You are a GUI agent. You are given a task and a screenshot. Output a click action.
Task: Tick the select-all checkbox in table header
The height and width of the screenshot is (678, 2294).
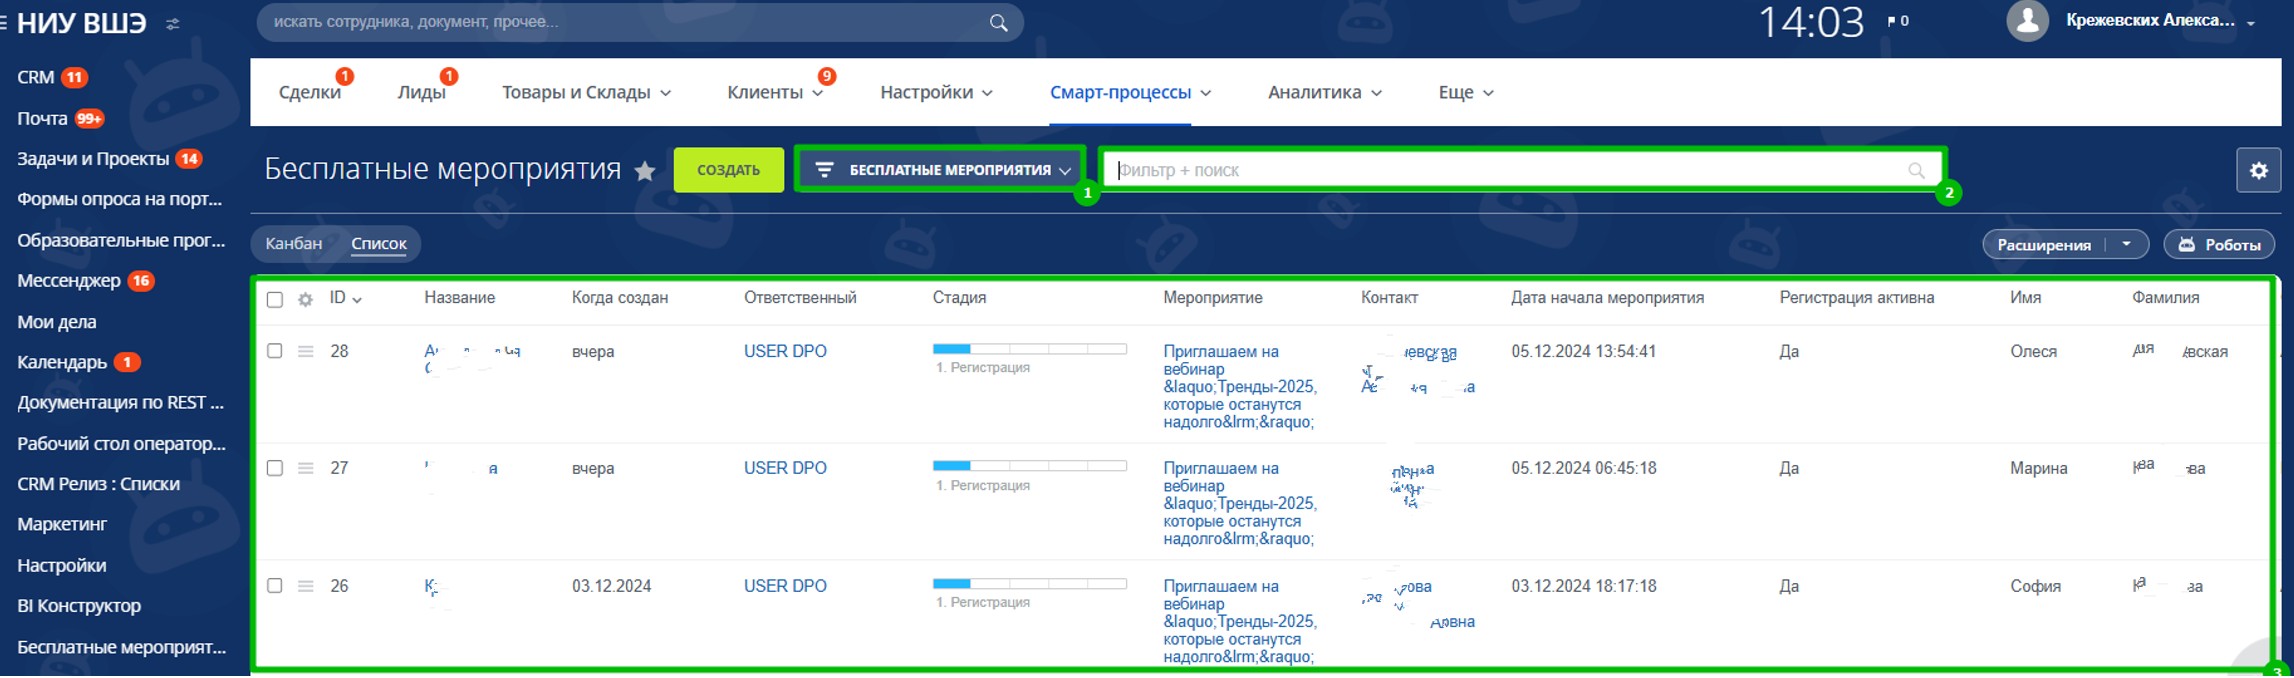(275, 300)
